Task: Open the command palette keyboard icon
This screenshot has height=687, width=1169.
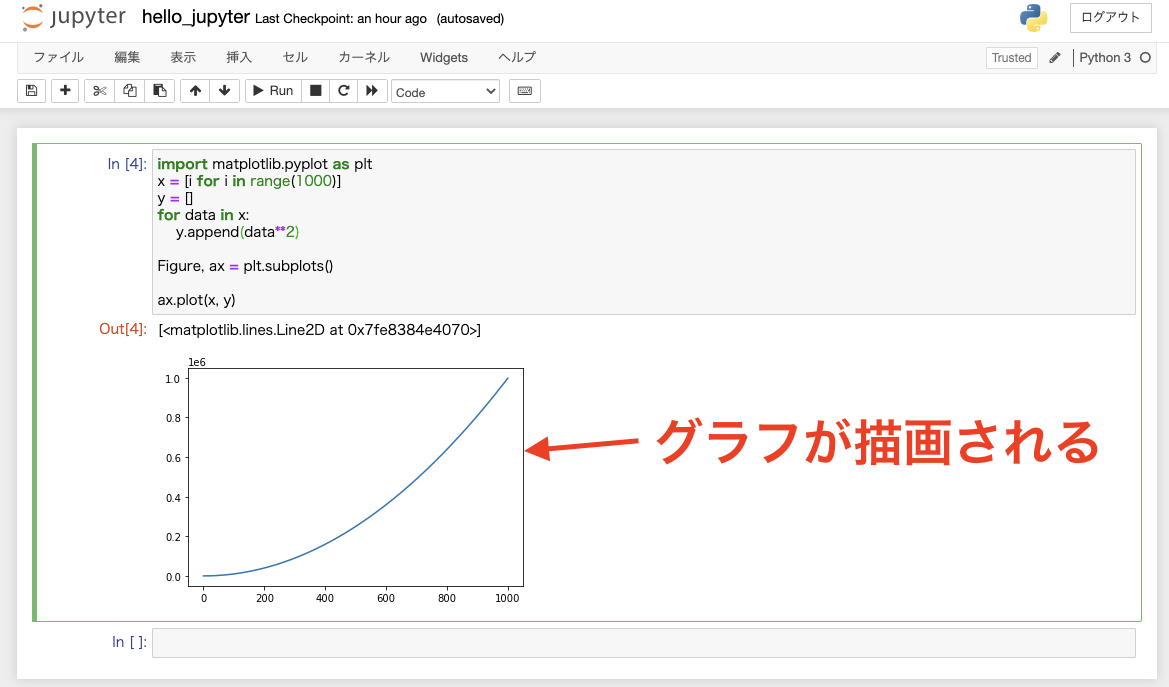Action: coord(525,91)
